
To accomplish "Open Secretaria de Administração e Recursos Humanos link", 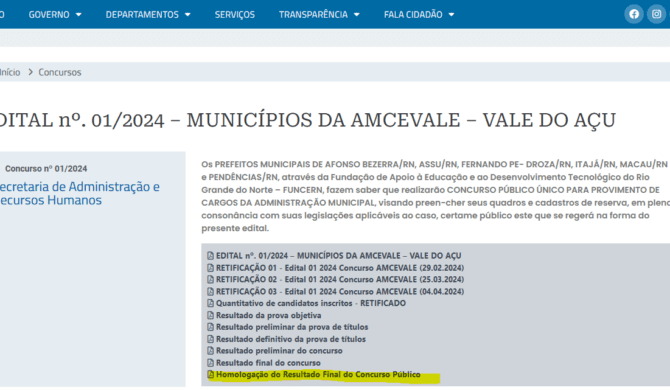I will click(79, 193).
